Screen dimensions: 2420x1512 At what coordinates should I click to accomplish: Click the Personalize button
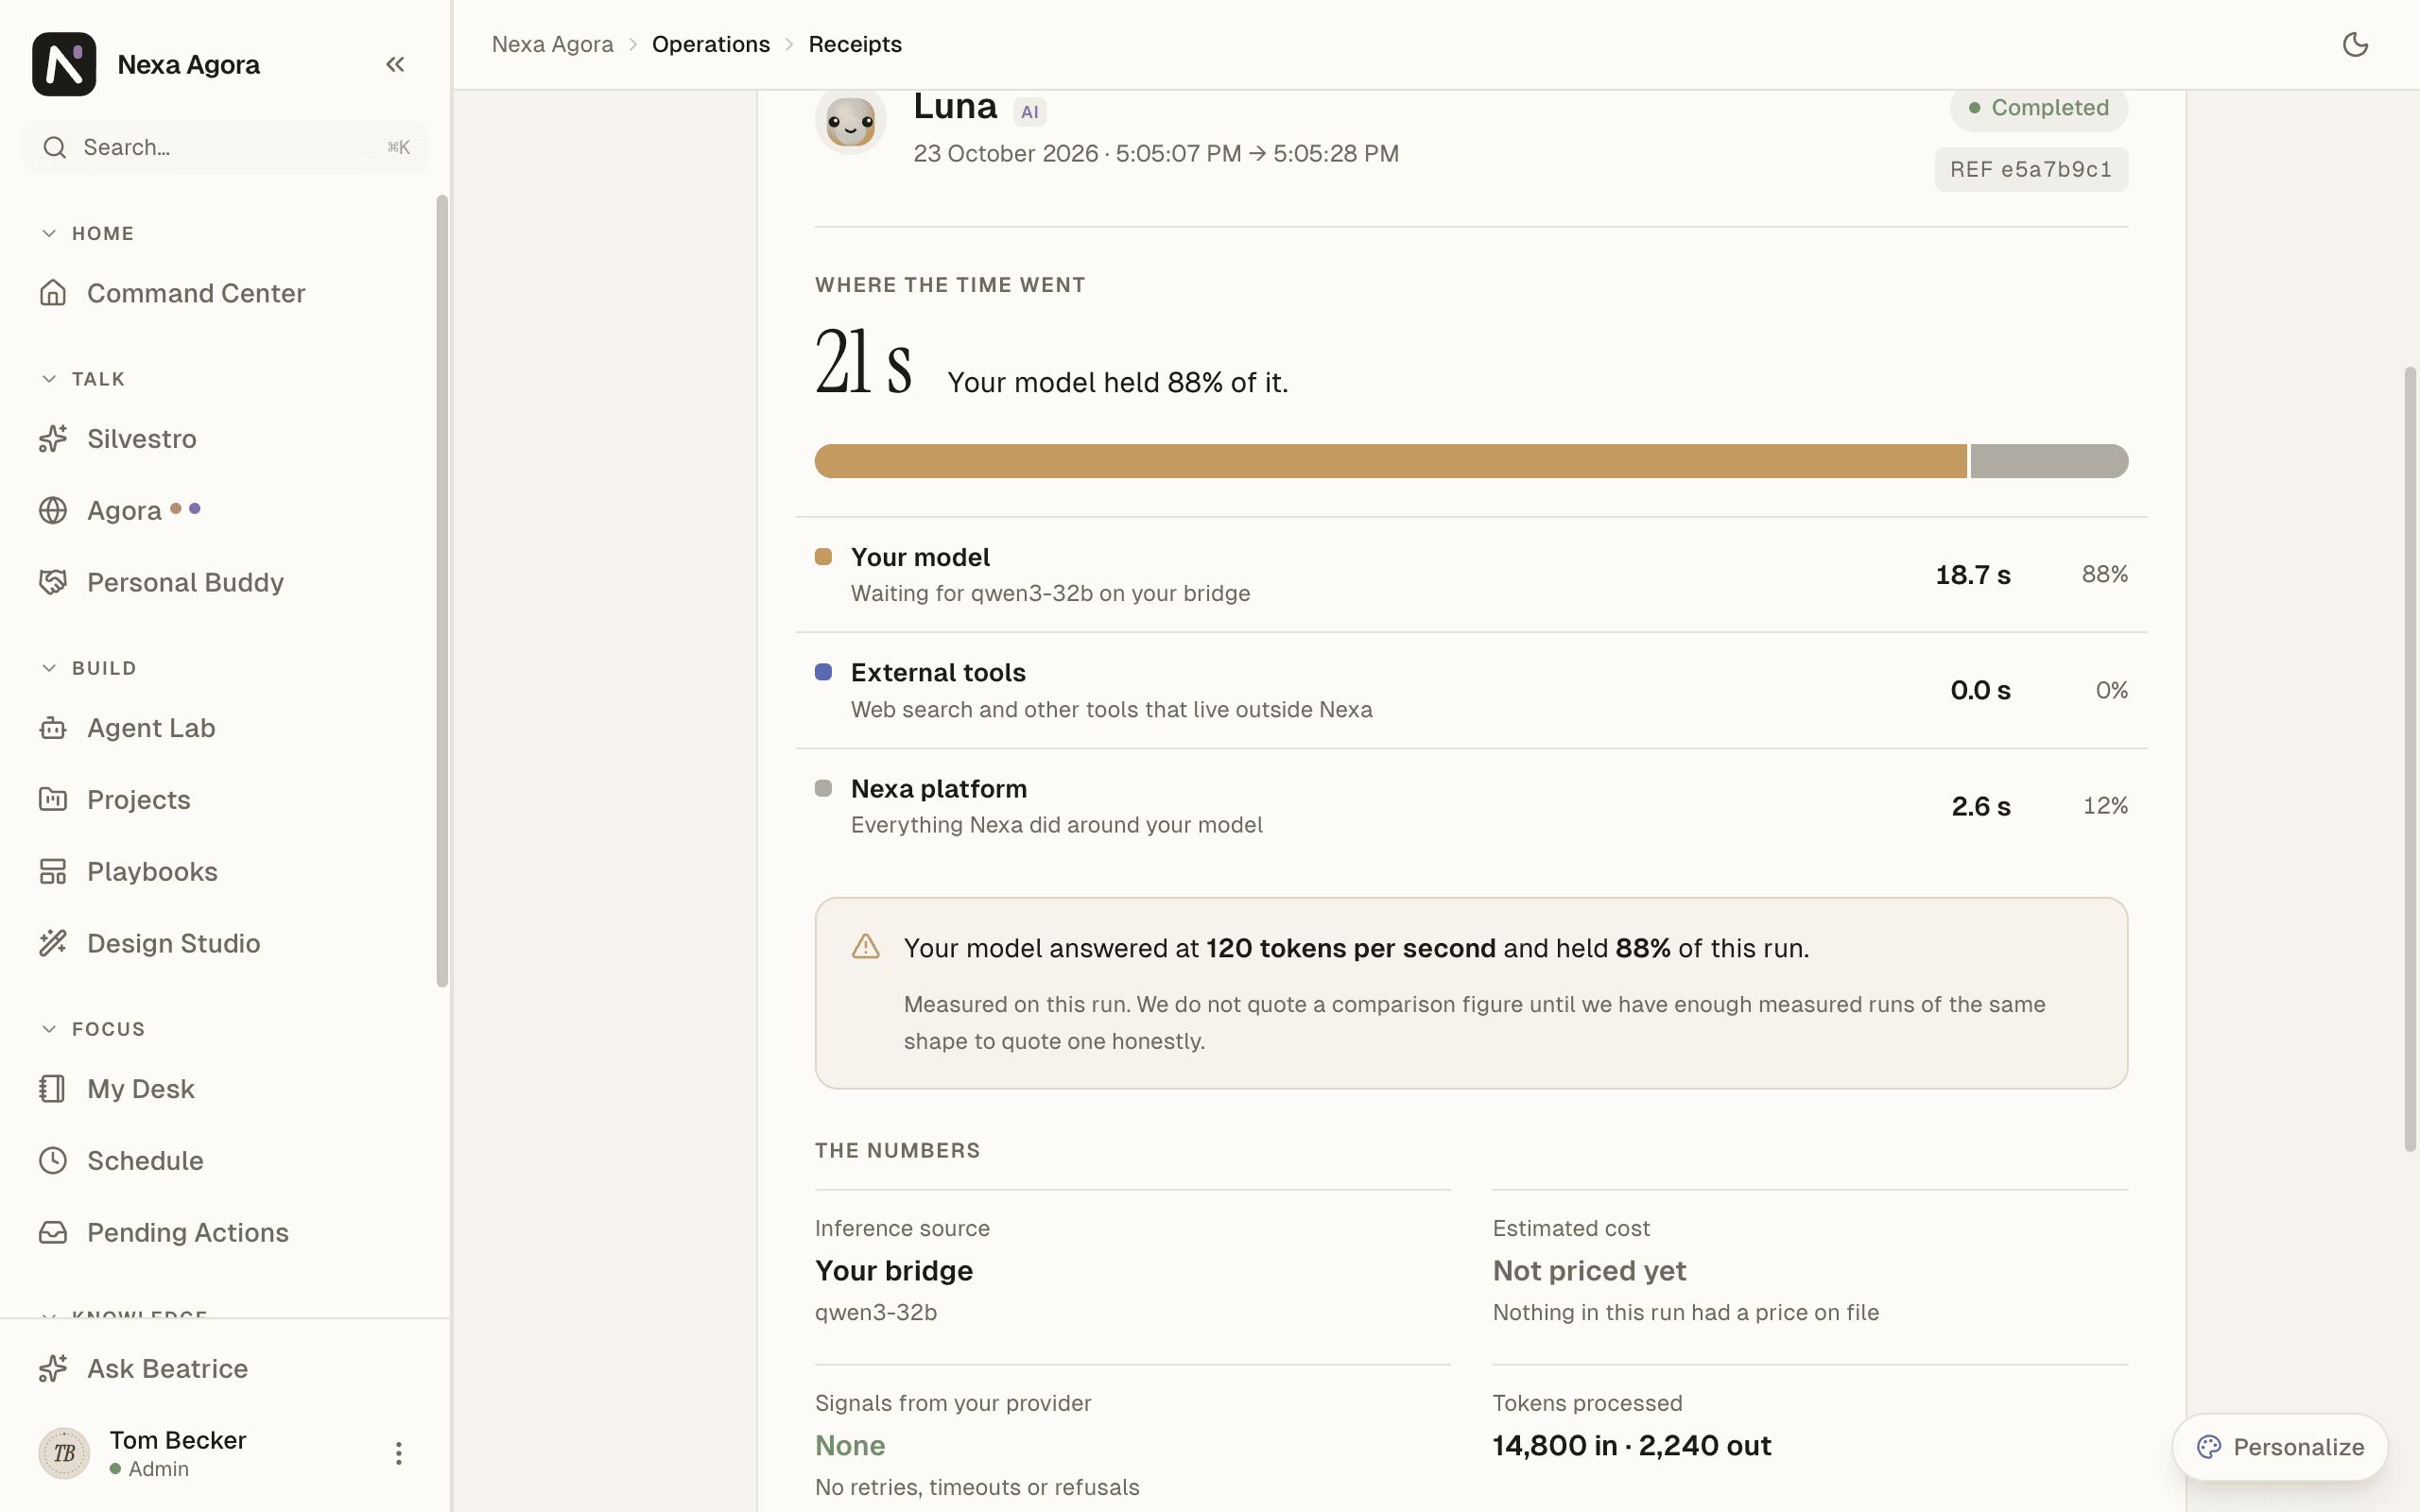[2280, 1447]
